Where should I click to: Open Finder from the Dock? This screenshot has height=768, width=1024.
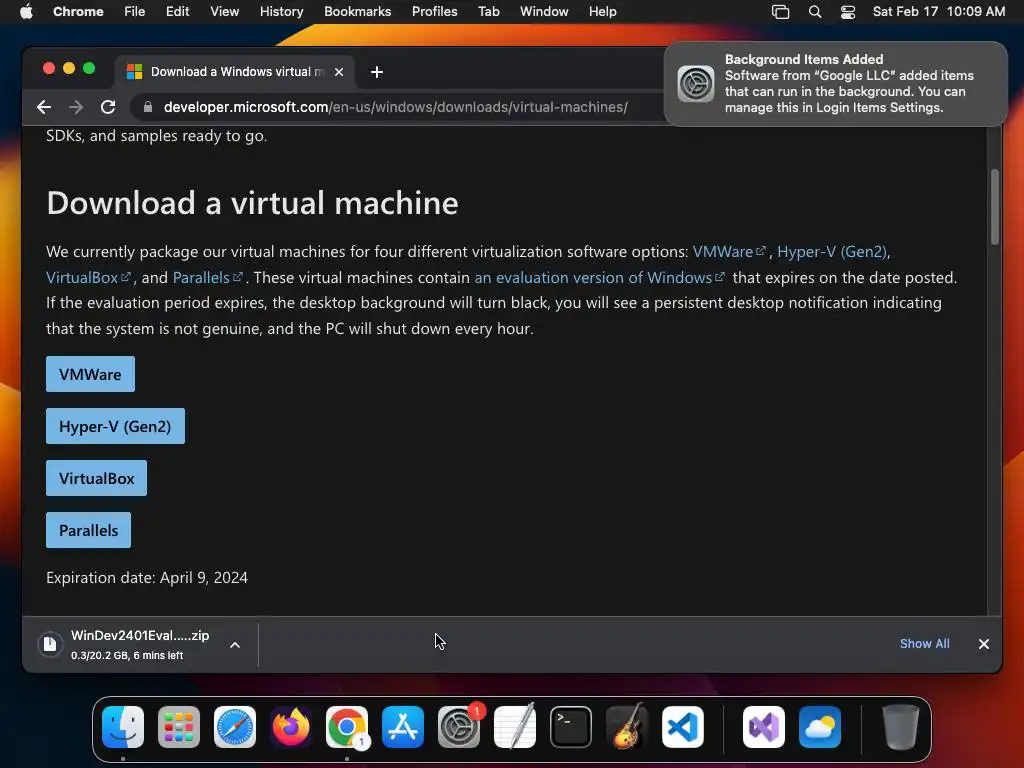click(x=123, y=727)
